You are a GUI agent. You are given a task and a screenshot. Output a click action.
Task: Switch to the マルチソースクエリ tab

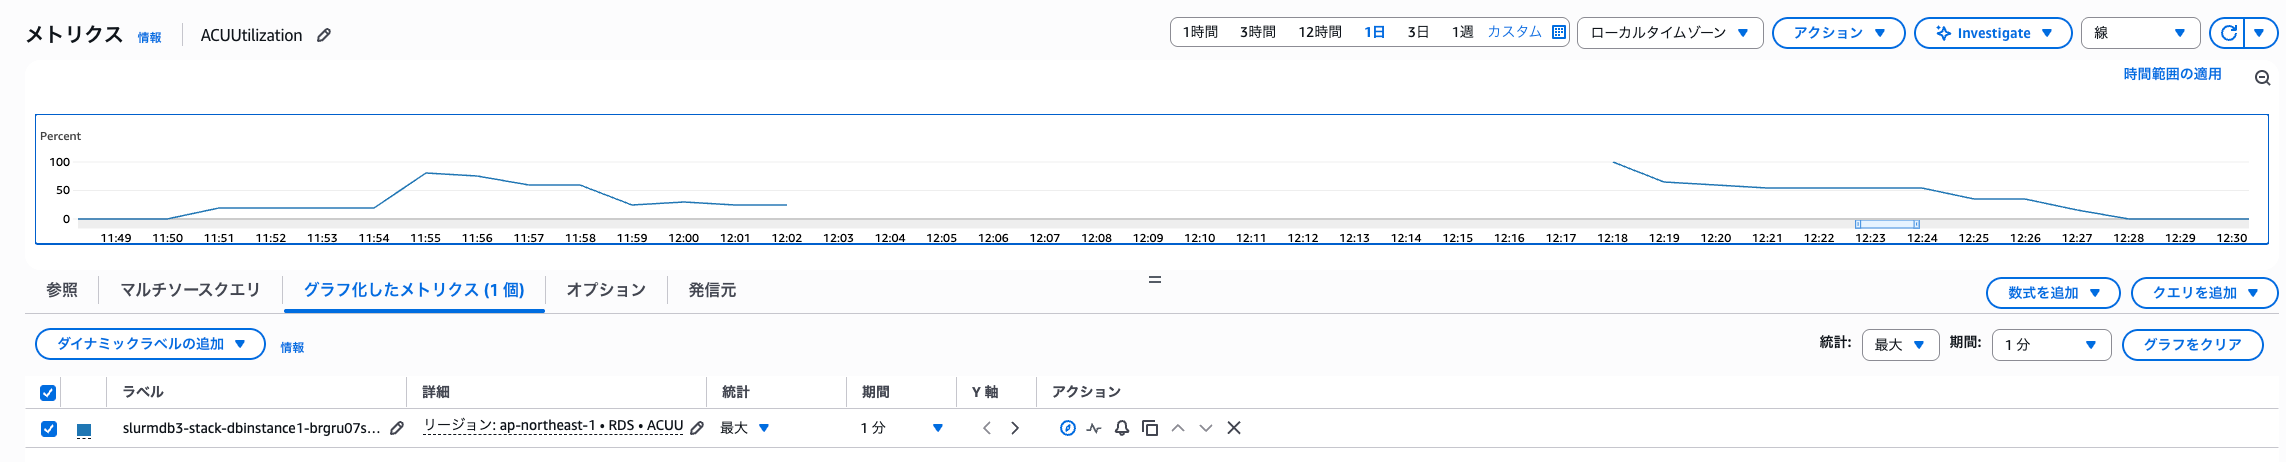click(190, 290)
